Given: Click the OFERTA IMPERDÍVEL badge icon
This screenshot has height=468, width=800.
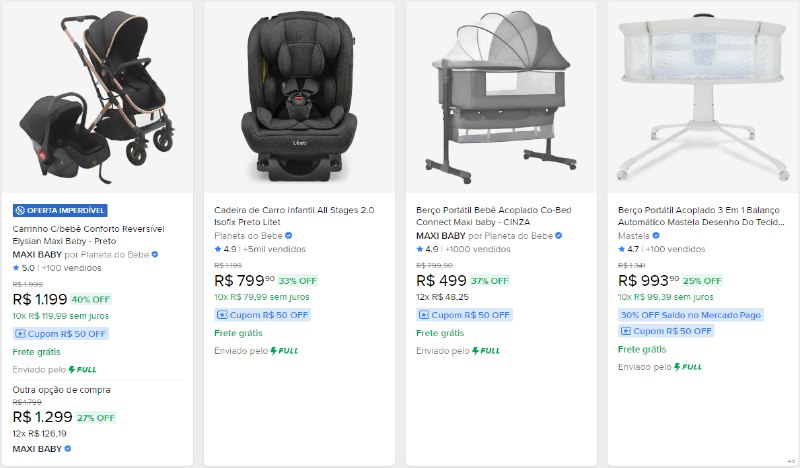Looking at the screenshot, I should point(20,210).
